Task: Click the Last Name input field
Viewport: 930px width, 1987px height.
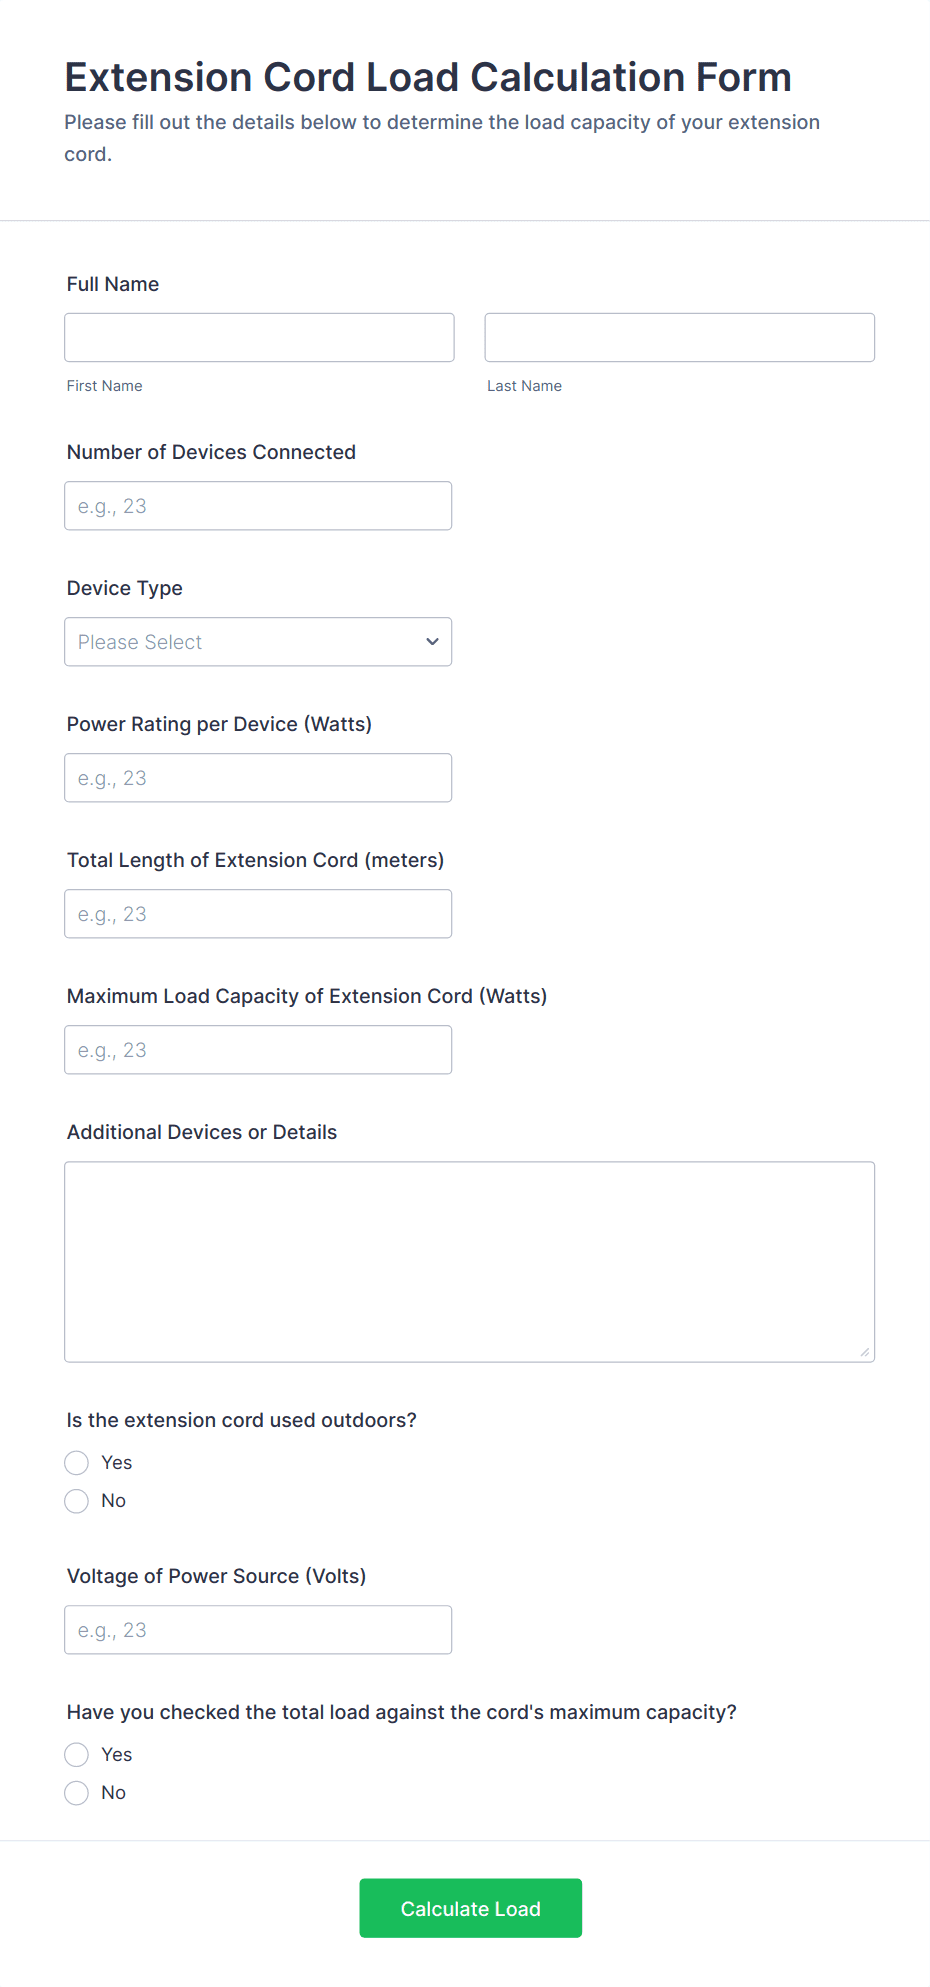Action: 679,338
